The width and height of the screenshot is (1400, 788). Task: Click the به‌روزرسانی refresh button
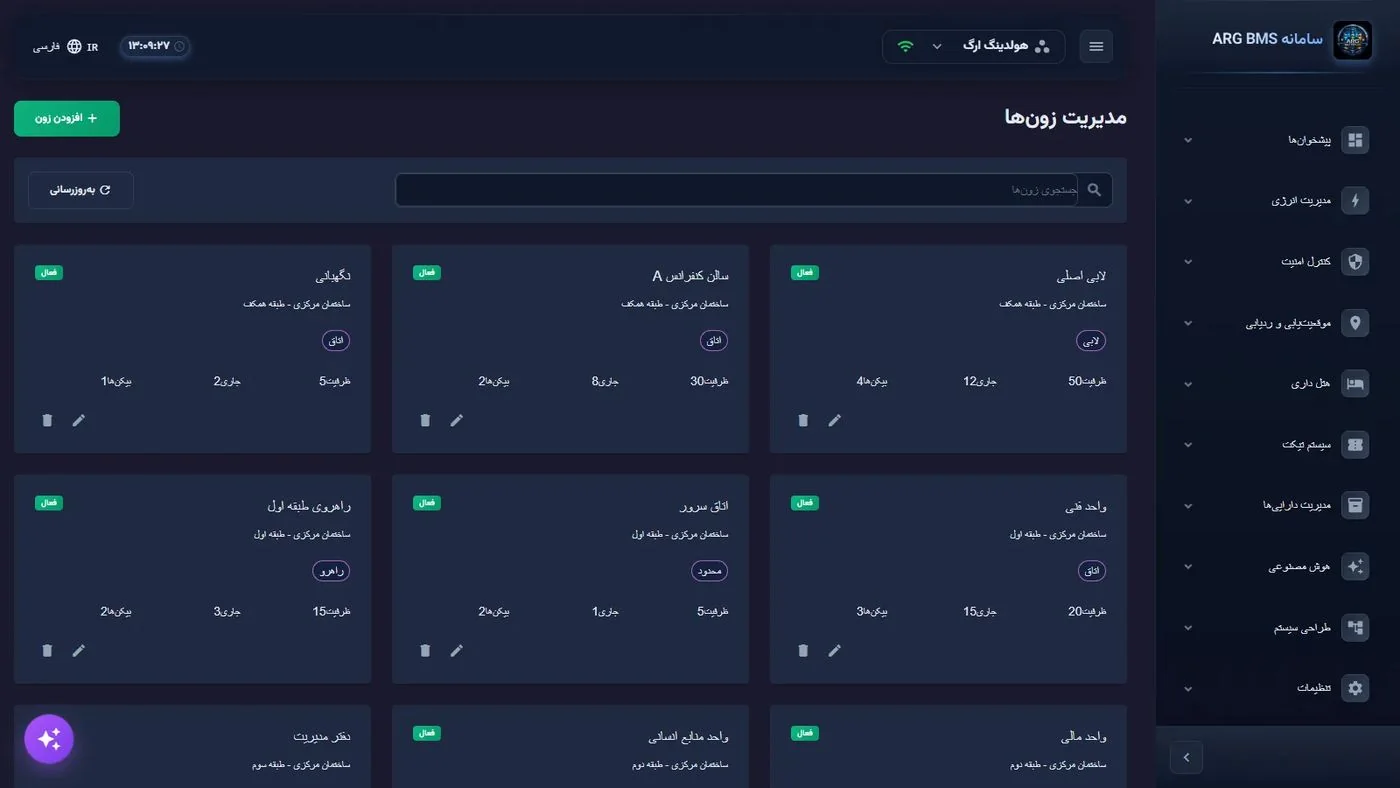(x=81, y=190)
